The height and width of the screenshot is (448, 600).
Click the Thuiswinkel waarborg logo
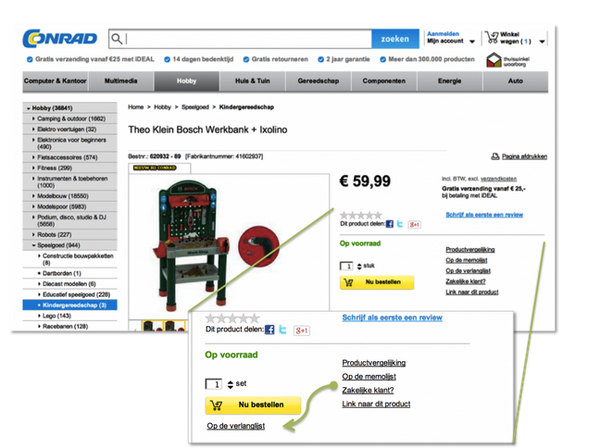[508, 60]
